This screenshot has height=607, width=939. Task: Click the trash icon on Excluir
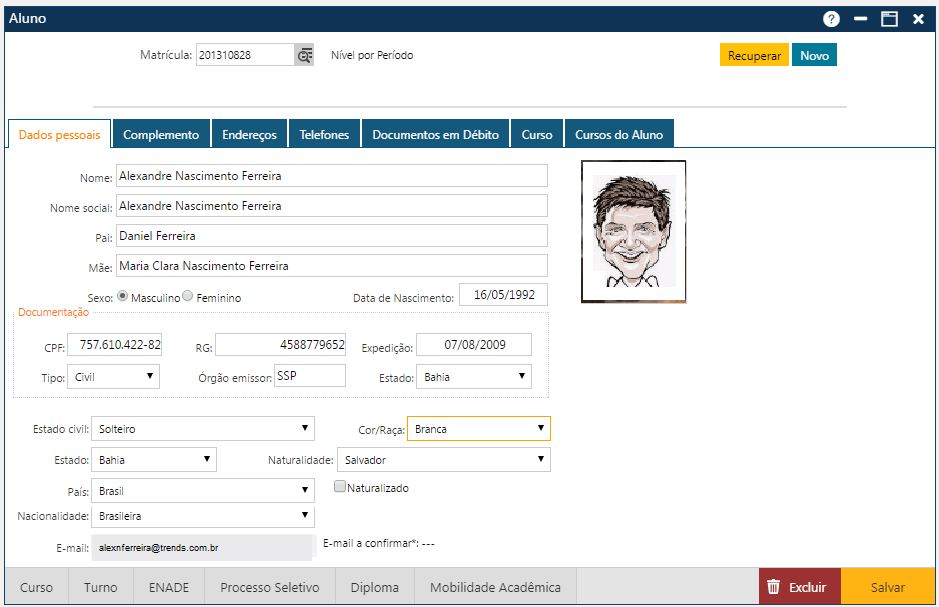[773, 587]
